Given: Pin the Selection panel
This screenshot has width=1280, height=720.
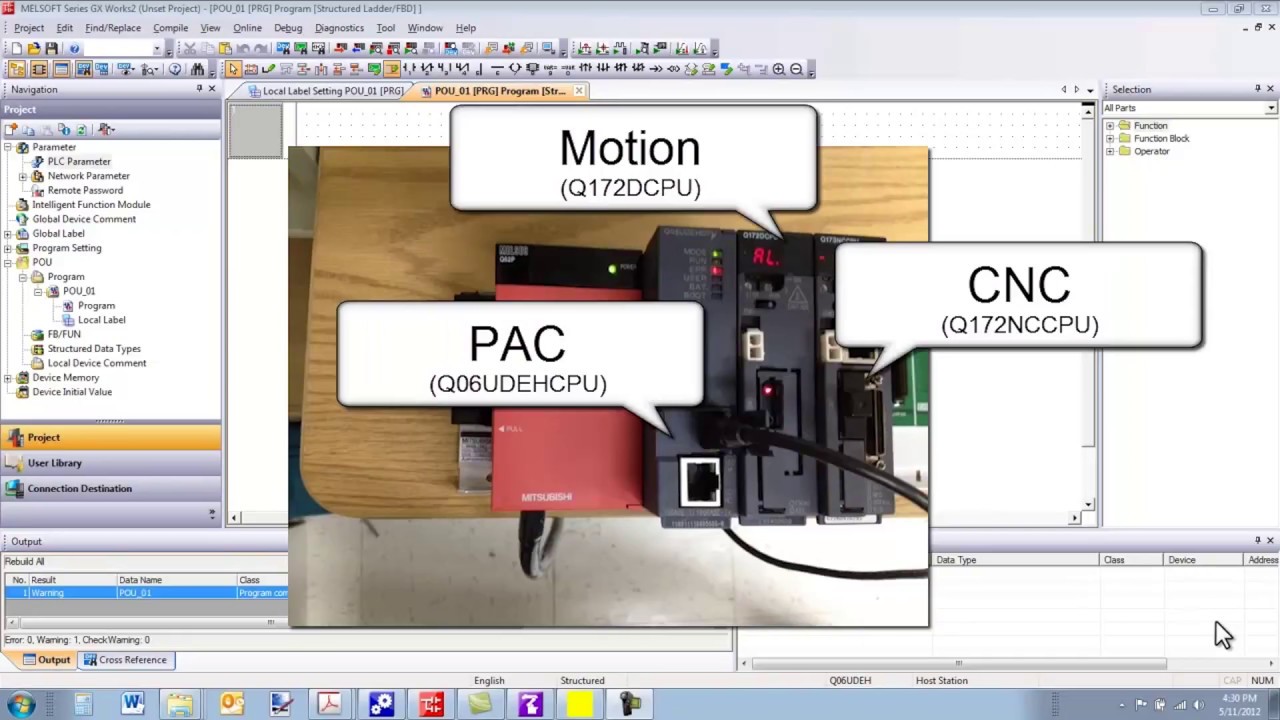Looking at the screenshot, I should (1257, 89).
